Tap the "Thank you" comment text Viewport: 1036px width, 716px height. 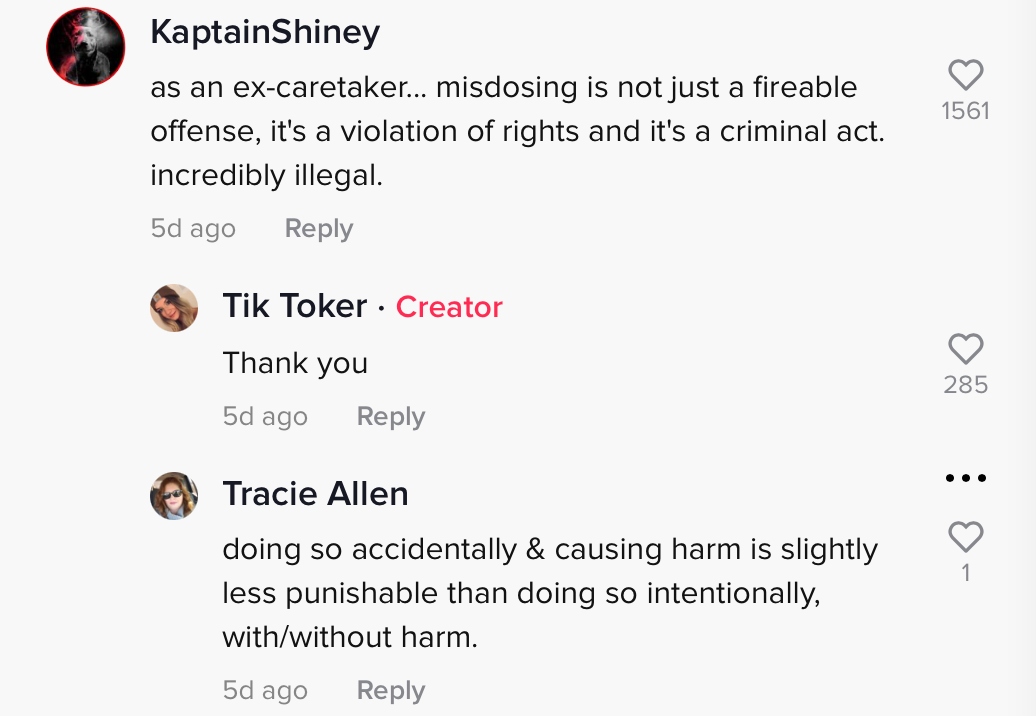(295, 363)
